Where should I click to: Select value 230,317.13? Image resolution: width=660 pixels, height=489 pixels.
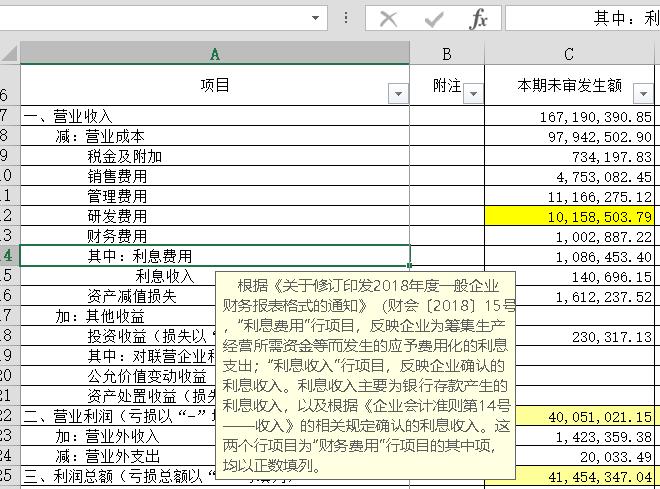[585, 336]
